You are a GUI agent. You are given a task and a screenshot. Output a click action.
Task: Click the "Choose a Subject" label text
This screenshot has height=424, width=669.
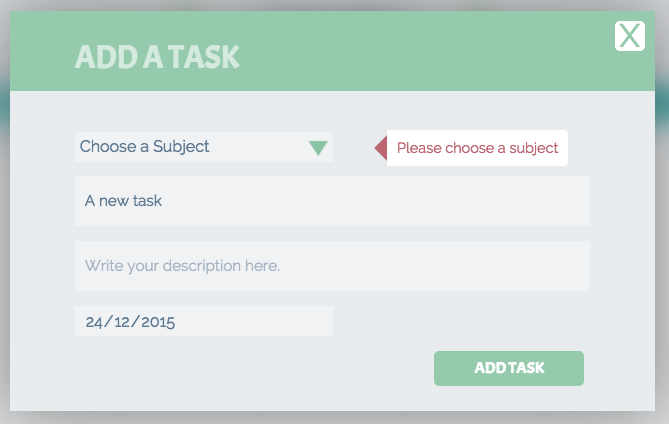(144, 147)
